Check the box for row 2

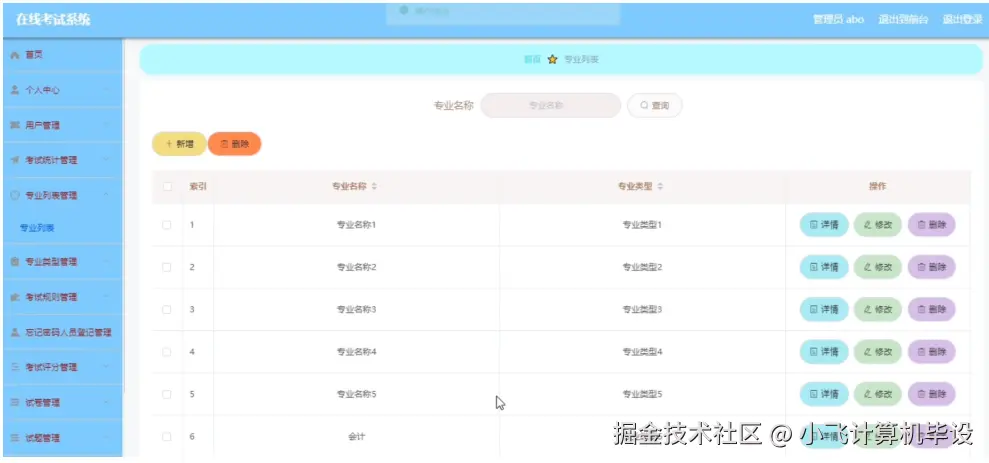[x=167, y=267]
